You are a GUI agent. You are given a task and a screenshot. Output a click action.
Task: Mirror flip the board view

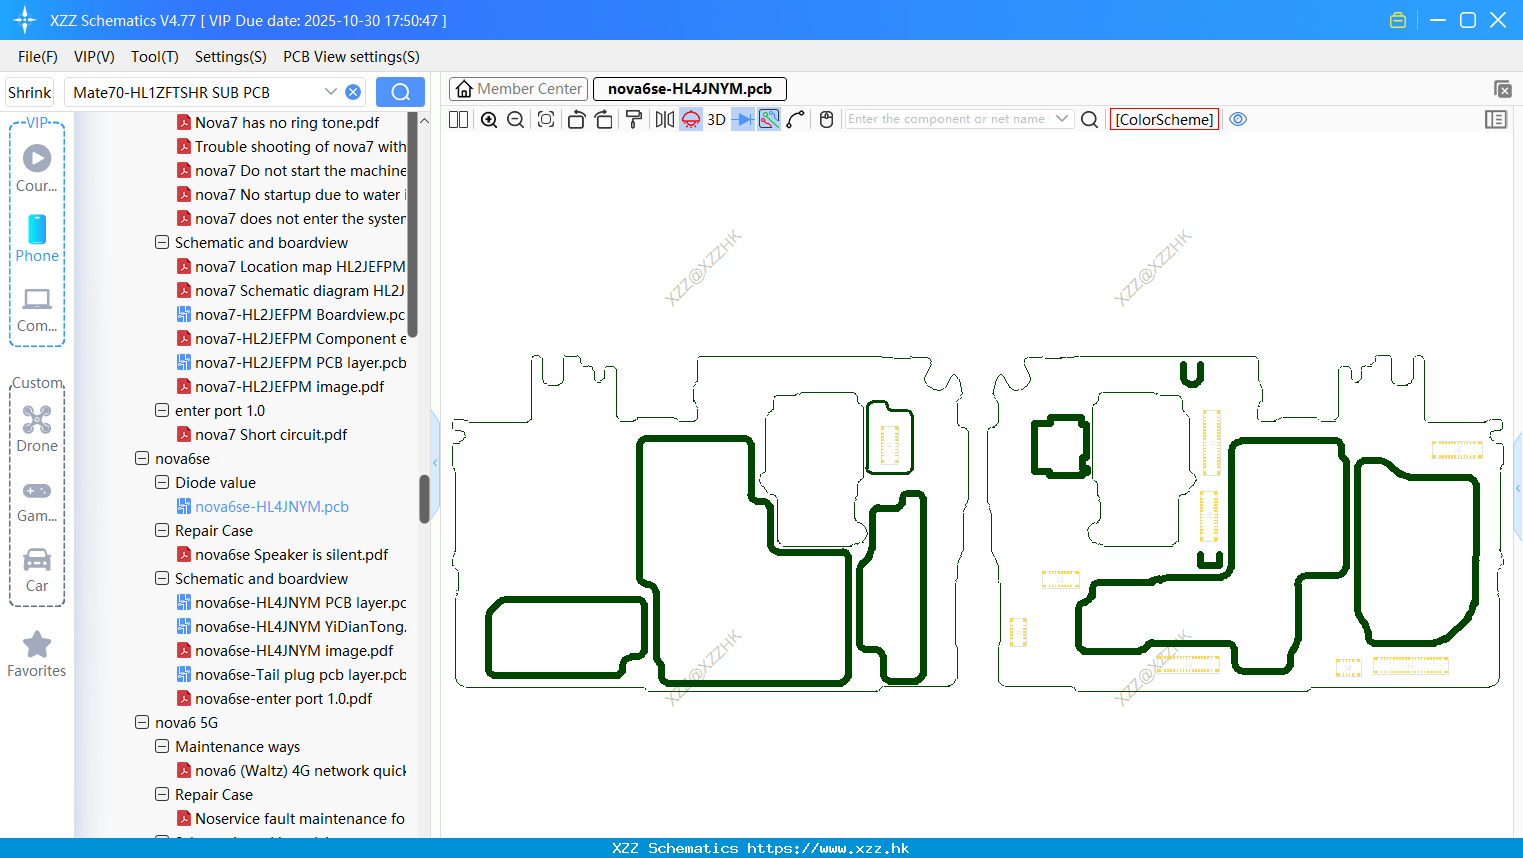[665, 119]
